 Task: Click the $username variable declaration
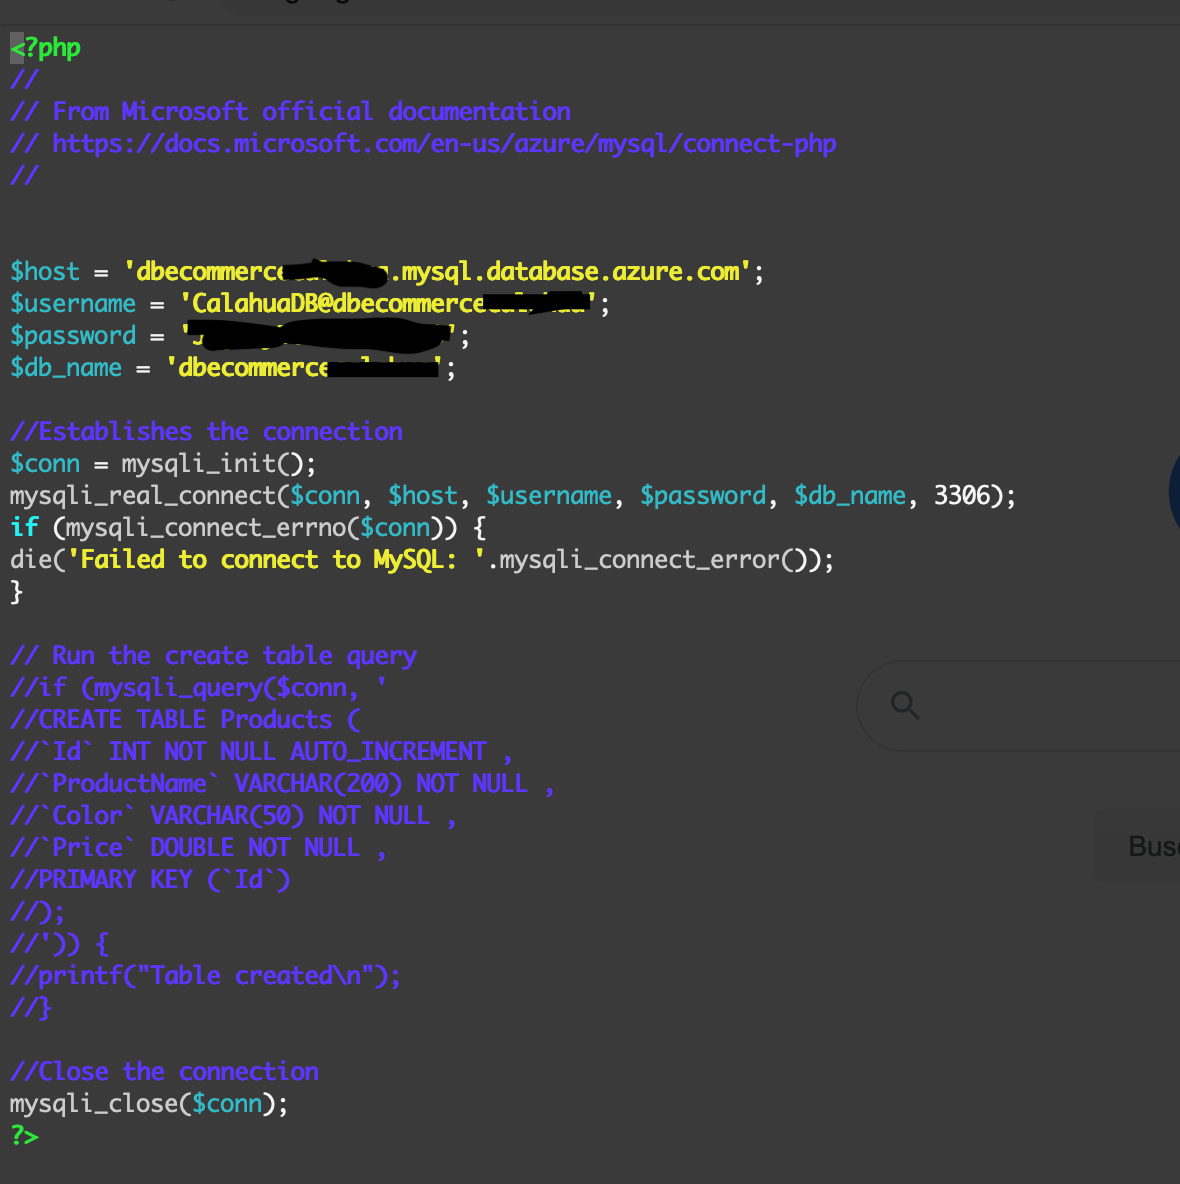tap(72, 304)
